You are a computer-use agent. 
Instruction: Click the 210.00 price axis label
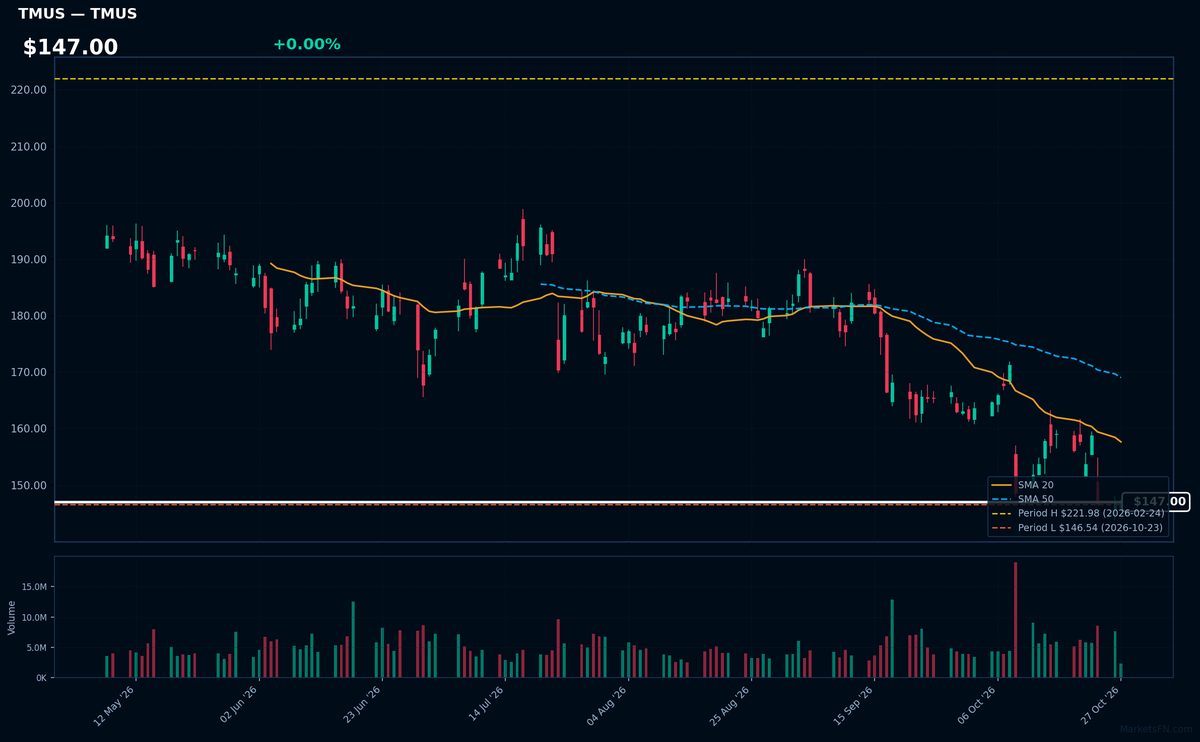[x=30, y=147]
